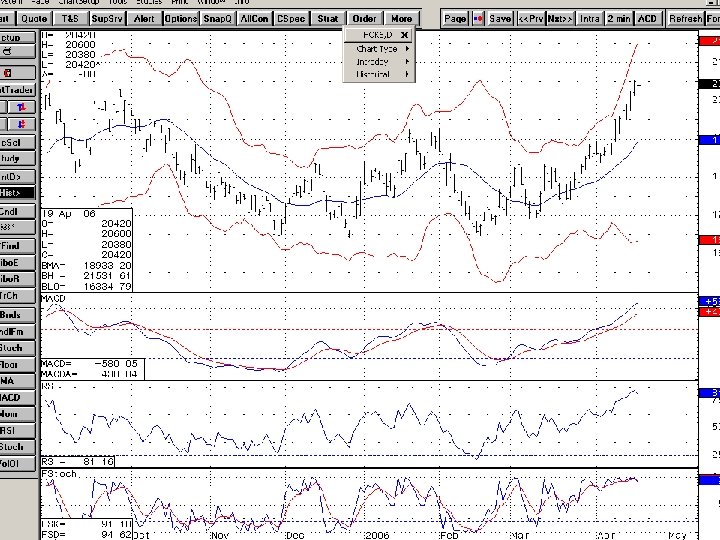Click the Cndl candlestick sidebar button
The image size is (720, 540).
pyautogui.click(x=17, y=212)
